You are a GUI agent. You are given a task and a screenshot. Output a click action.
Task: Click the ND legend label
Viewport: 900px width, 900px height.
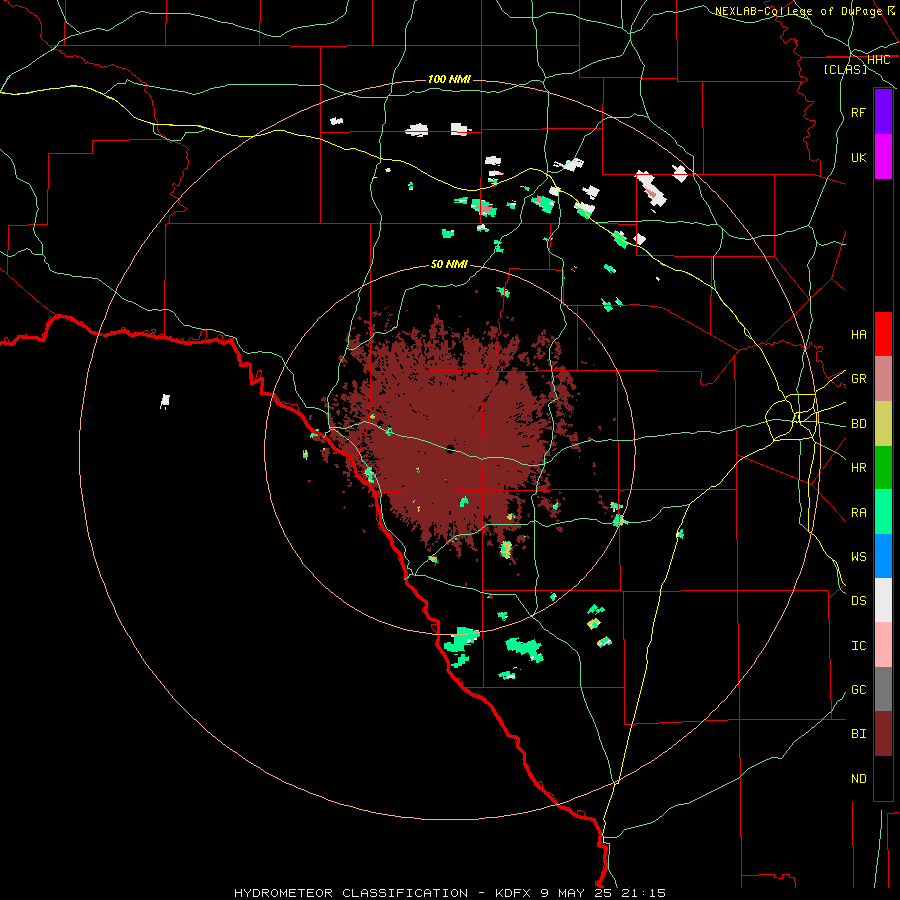[x=859, y=779]
